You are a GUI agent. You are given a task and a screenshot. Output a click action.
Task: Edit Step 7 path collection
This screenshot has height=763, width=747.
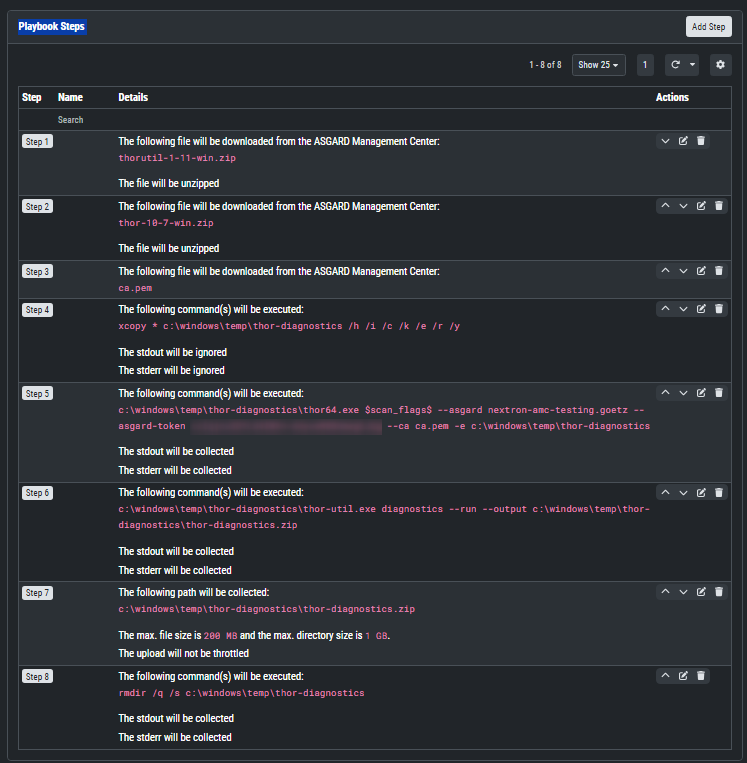tap(701, 592)
